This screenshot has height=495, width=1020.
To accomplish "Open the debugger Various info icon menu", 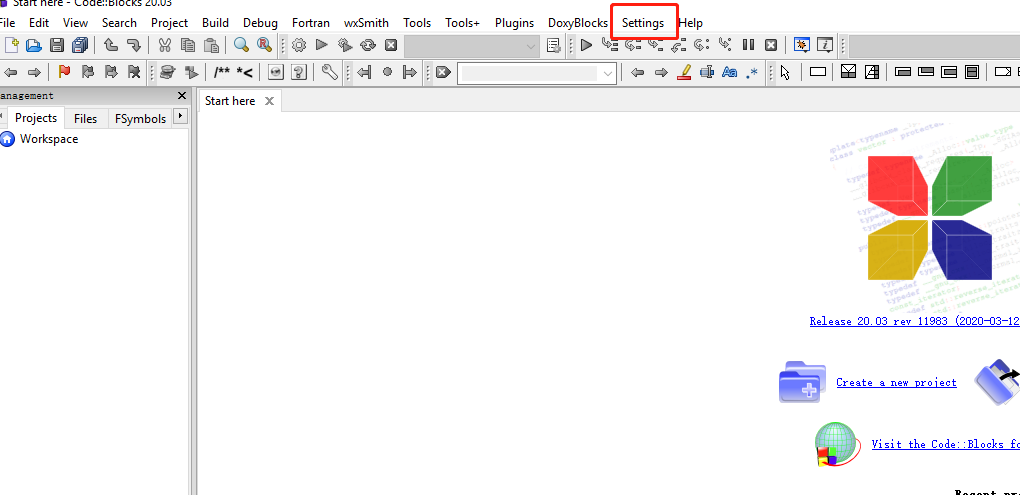I will 825,45.
